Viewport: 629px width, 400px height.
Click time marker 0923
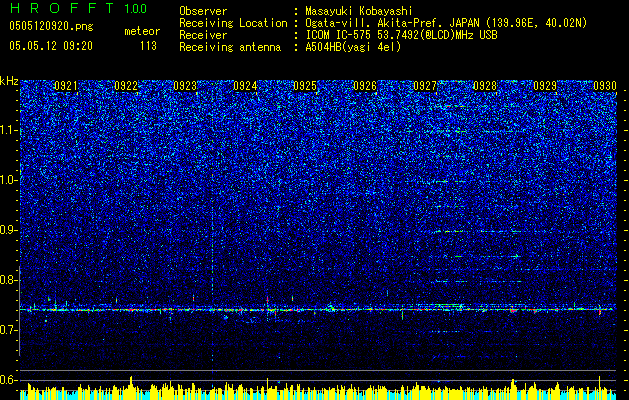185,86
